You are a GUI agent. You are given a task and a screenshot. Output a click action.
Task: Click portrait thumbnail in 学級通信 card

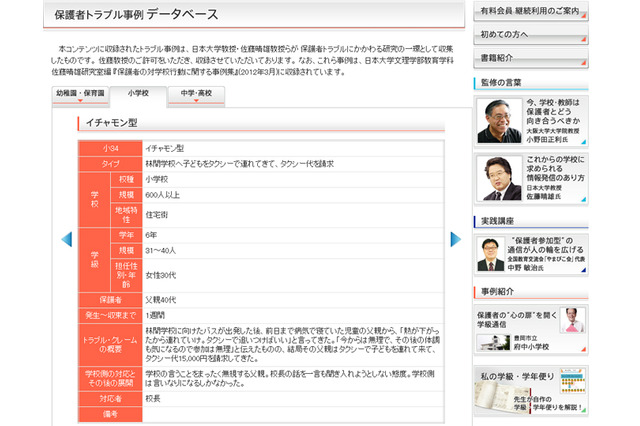[573, 320]
